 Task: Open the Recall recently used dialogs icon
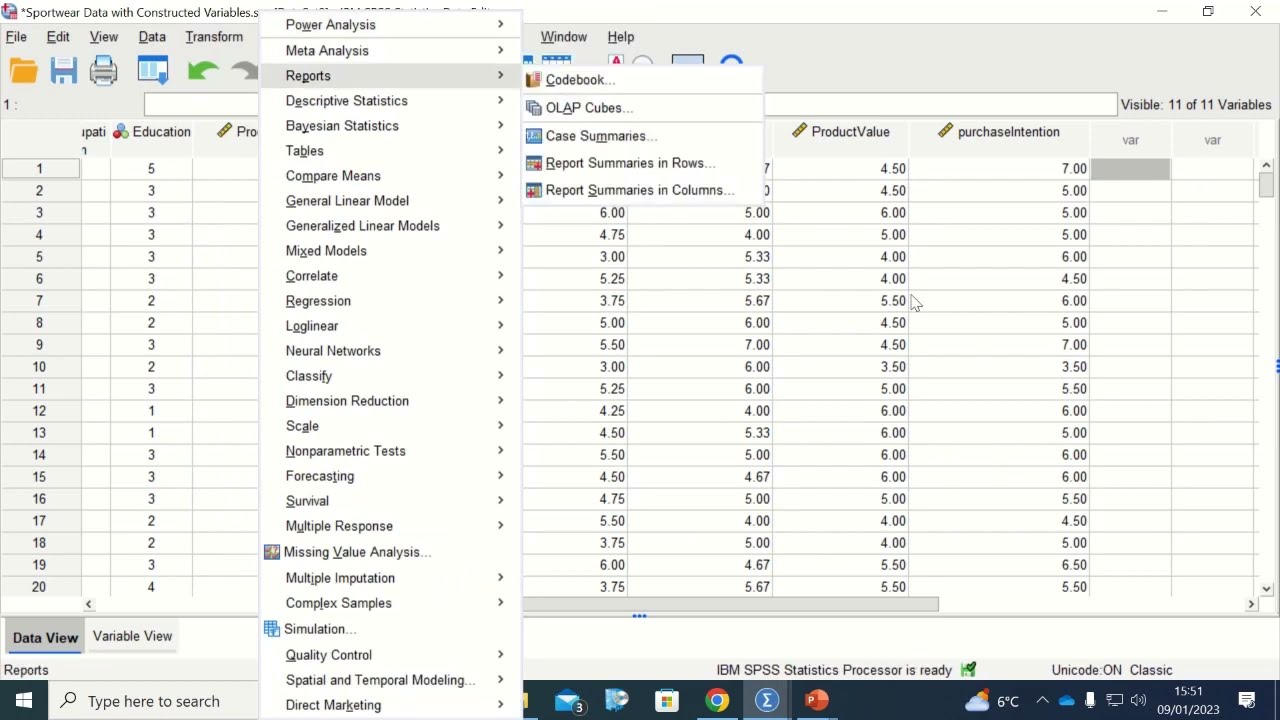[x=153, y=71]
